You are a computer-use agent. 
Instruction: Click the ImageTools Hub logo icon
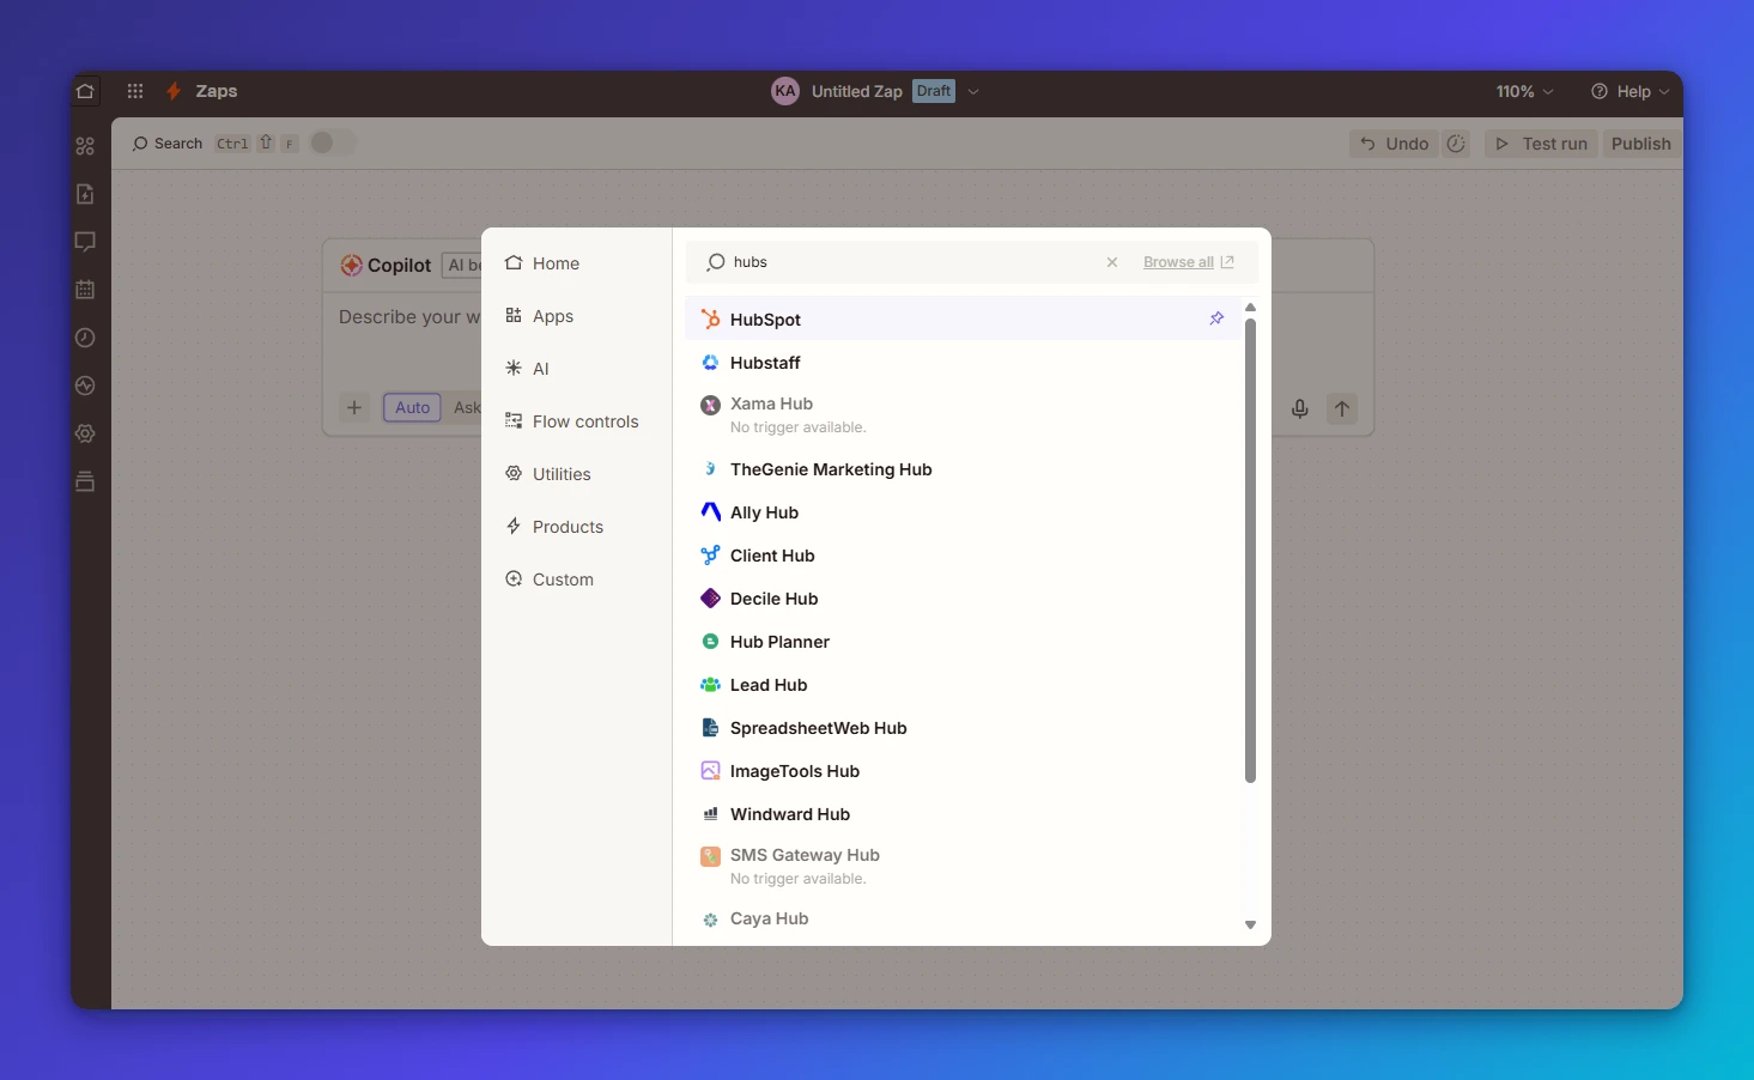point(710,771)
